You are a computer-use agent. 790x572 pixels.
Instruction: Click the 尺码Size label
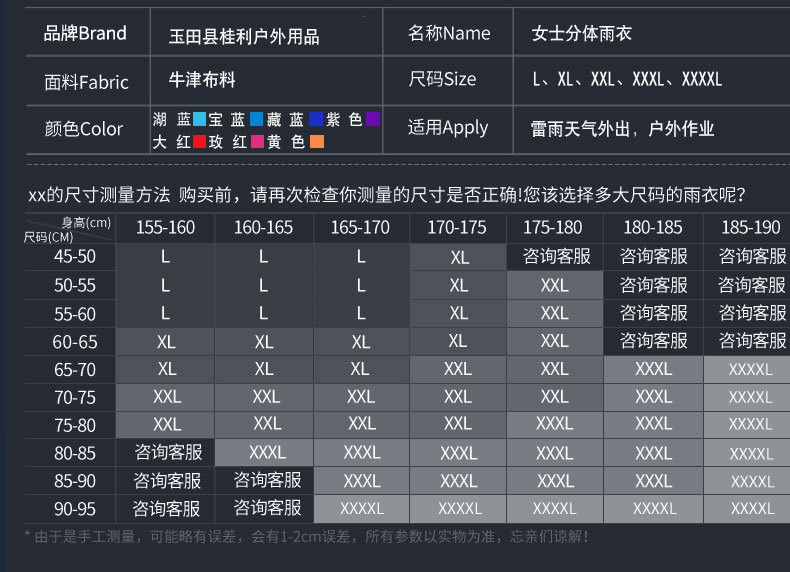tap(442, 79)
